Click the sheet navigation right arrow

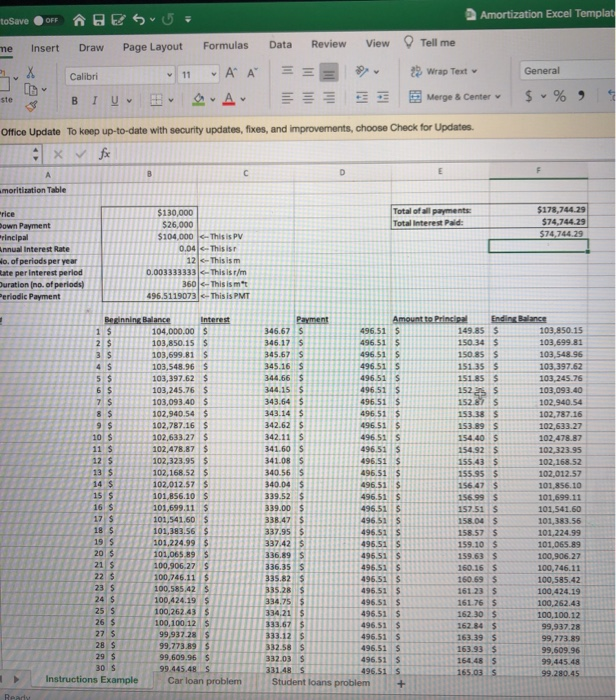click(17, 679)
